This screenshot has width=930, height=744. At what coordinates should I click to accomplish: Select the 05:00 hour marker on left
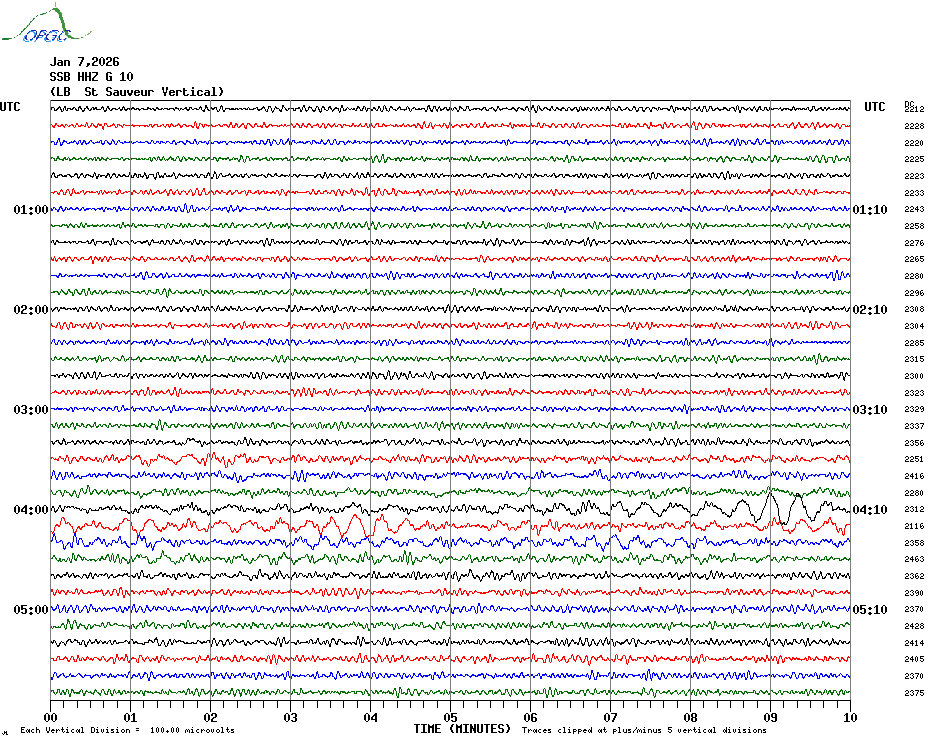[30, 610]
